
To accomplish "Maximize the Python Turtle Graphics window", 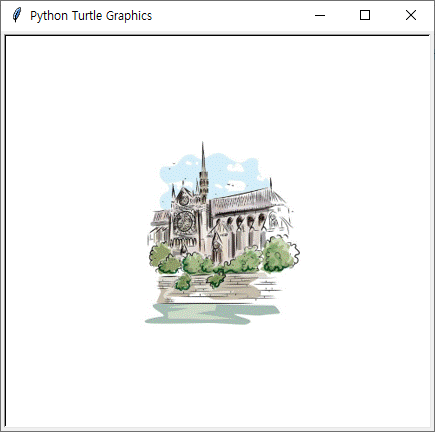I will pyautogui.click(x=365, y=15).
